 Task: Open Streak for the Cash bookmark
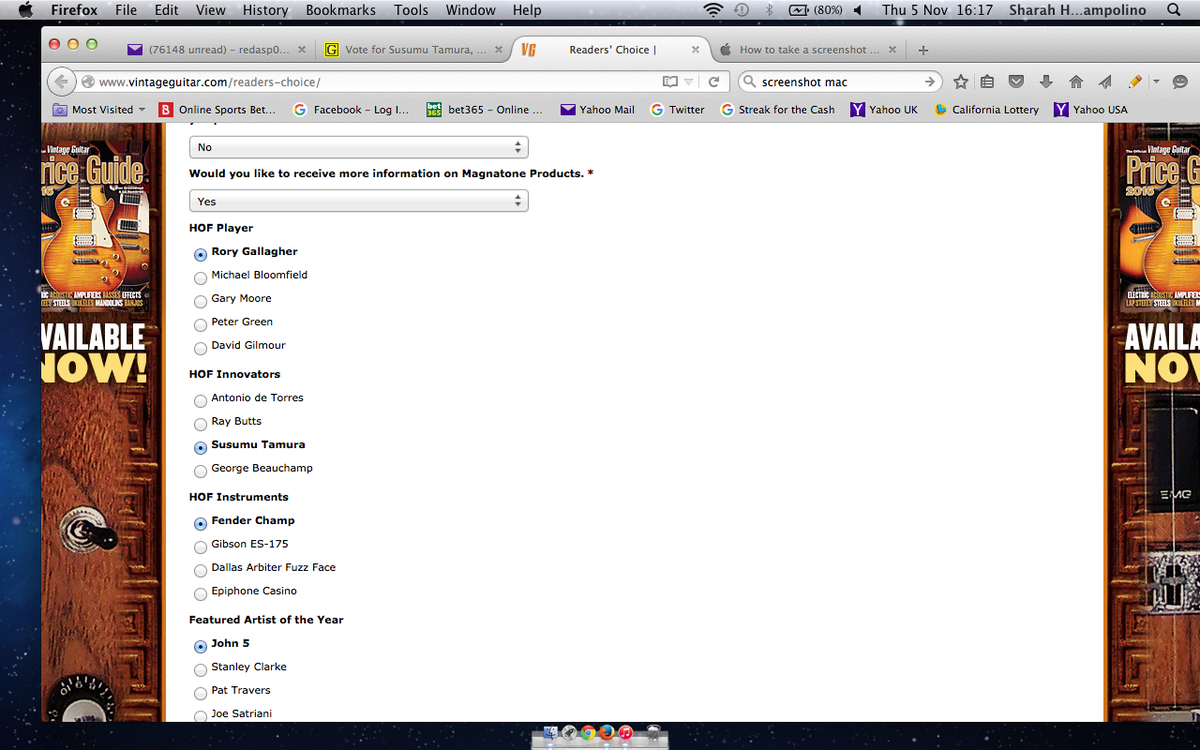(778, 109)
